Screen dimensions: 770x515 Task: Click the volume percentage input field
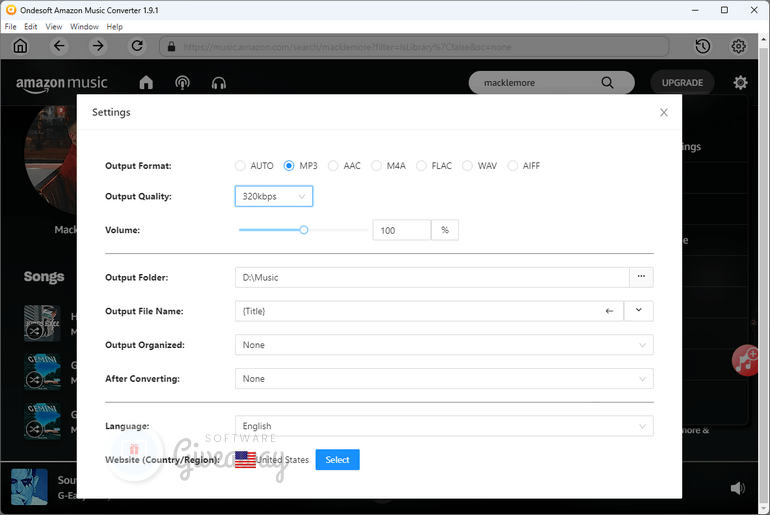[402, 230]
